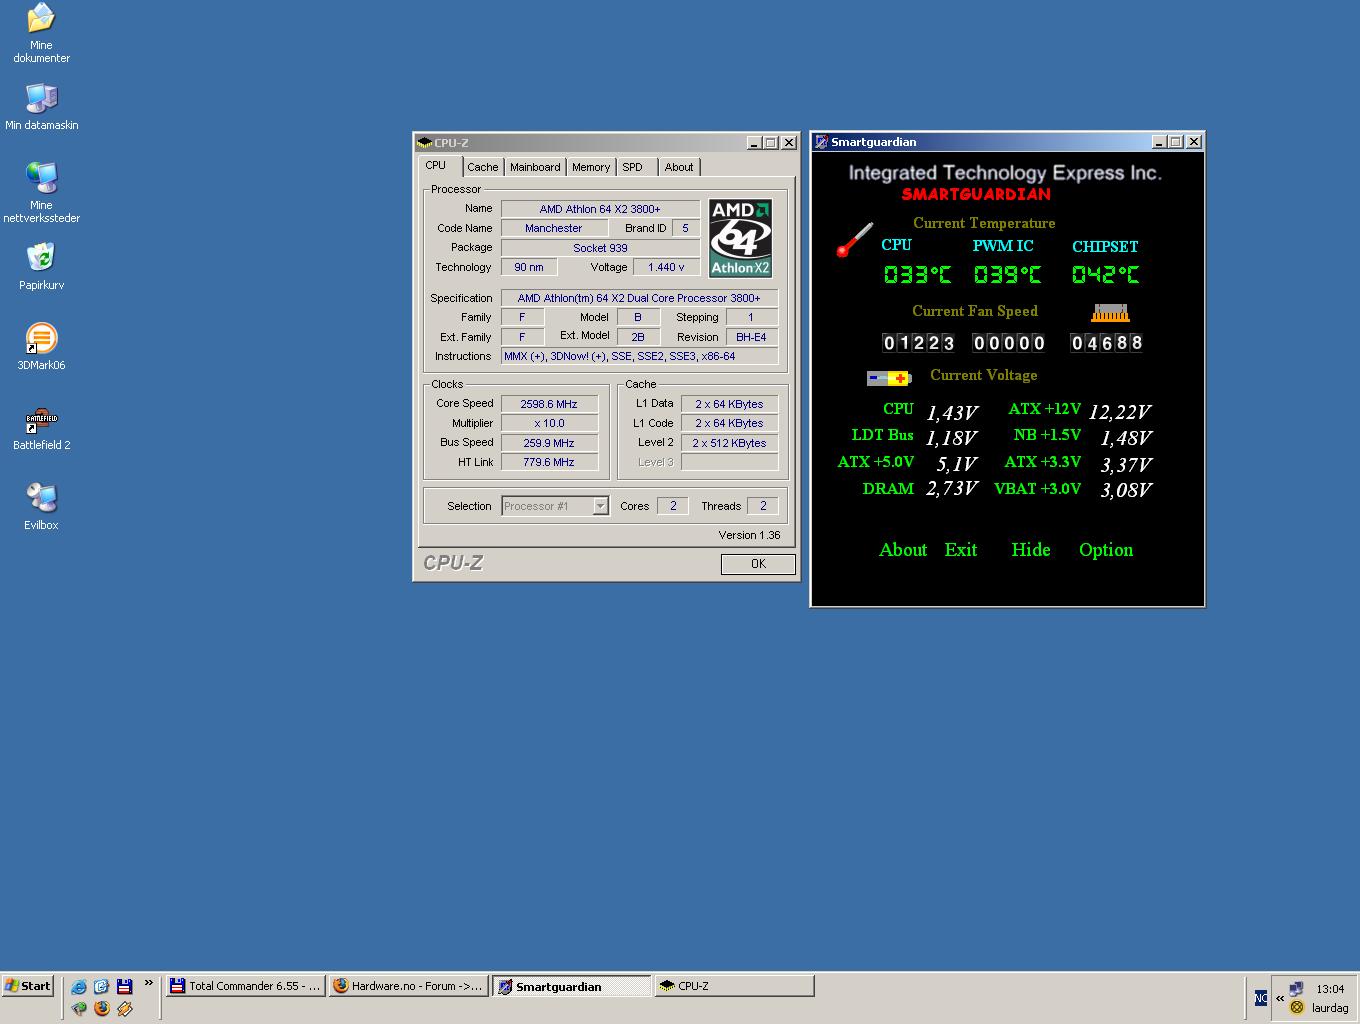Click the fan speed counter 04688
This screenshot has height=1024, width=1360.
point(1106,343)
